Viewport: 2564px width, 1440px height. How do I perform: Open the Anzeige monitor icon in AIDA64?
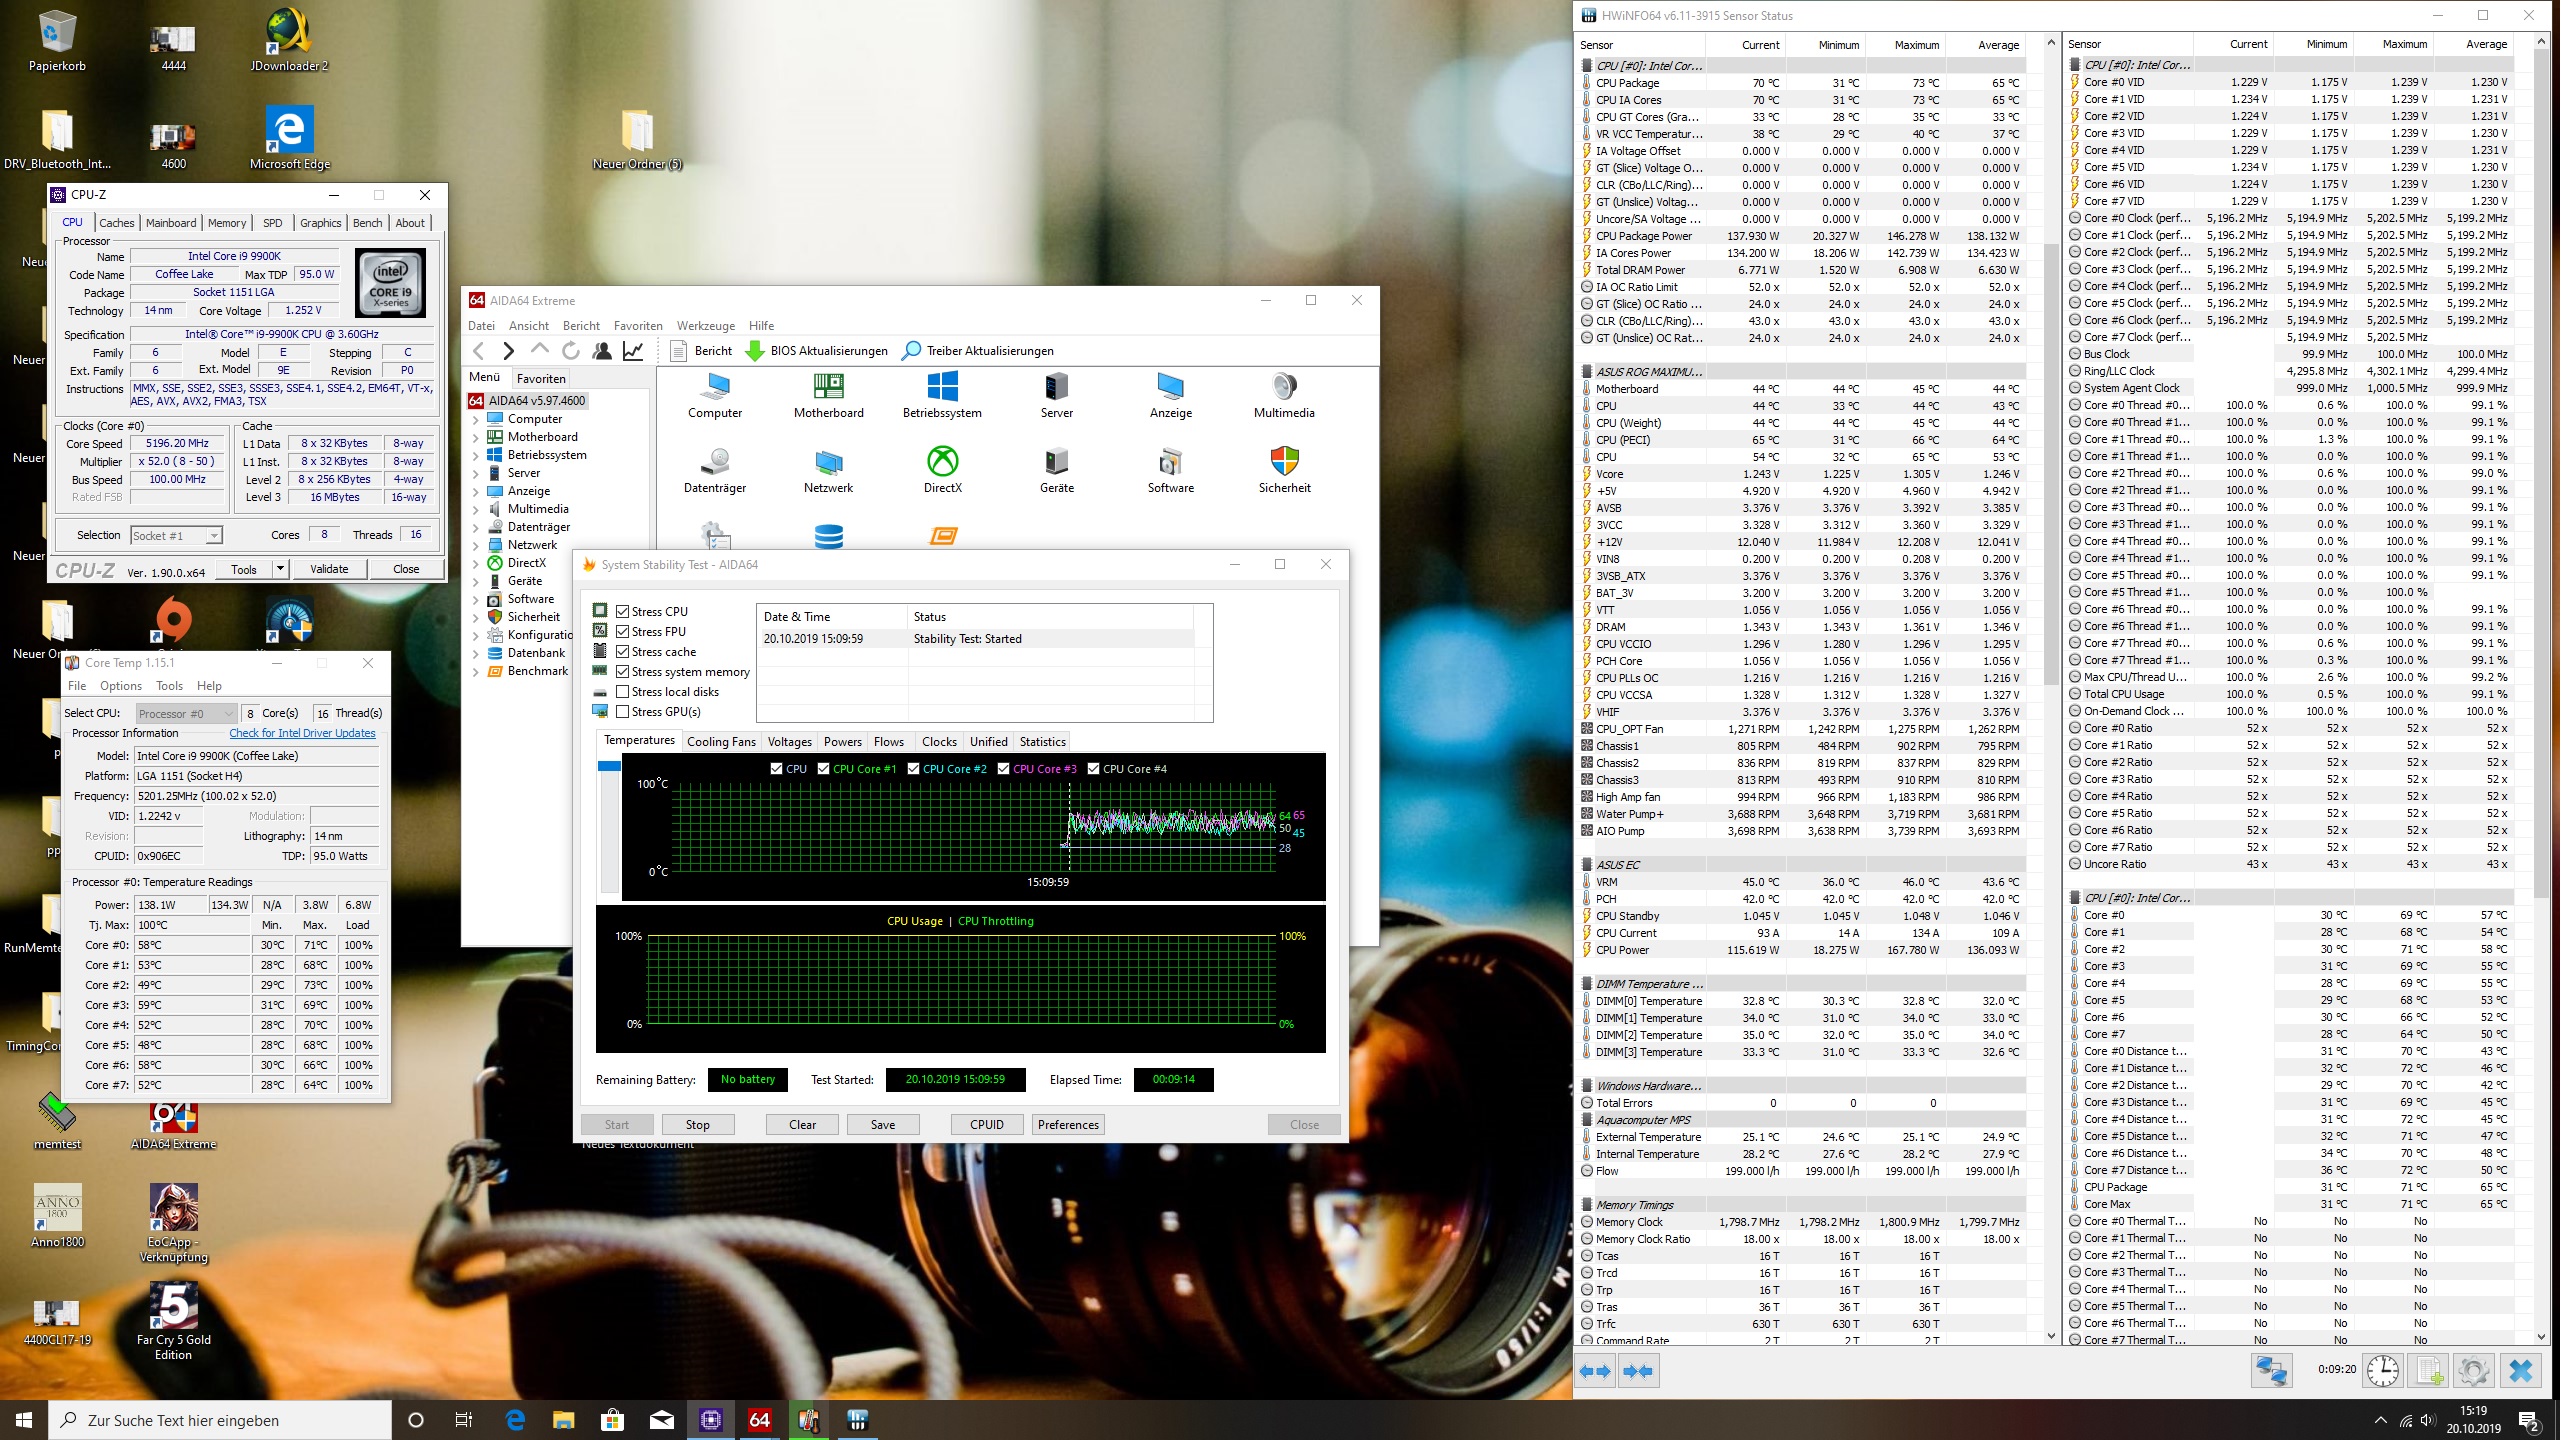click(x=1170, y=387)
